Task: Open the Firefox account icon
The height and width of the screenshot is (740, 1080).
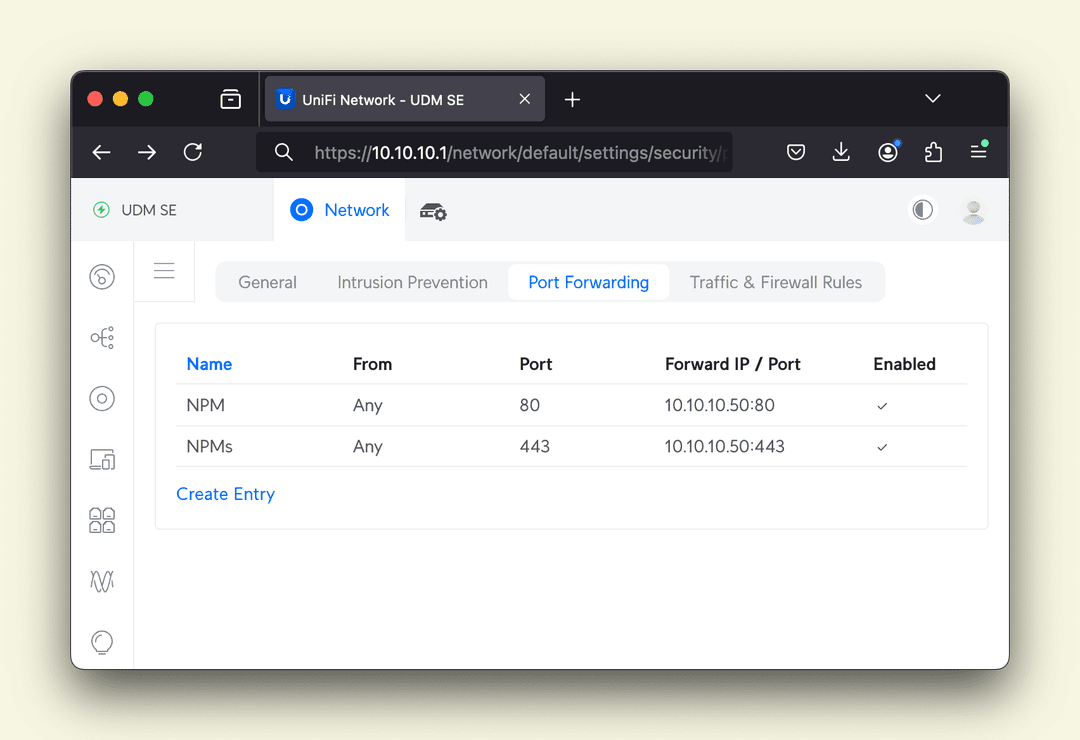Action: [x=888, y=152]
